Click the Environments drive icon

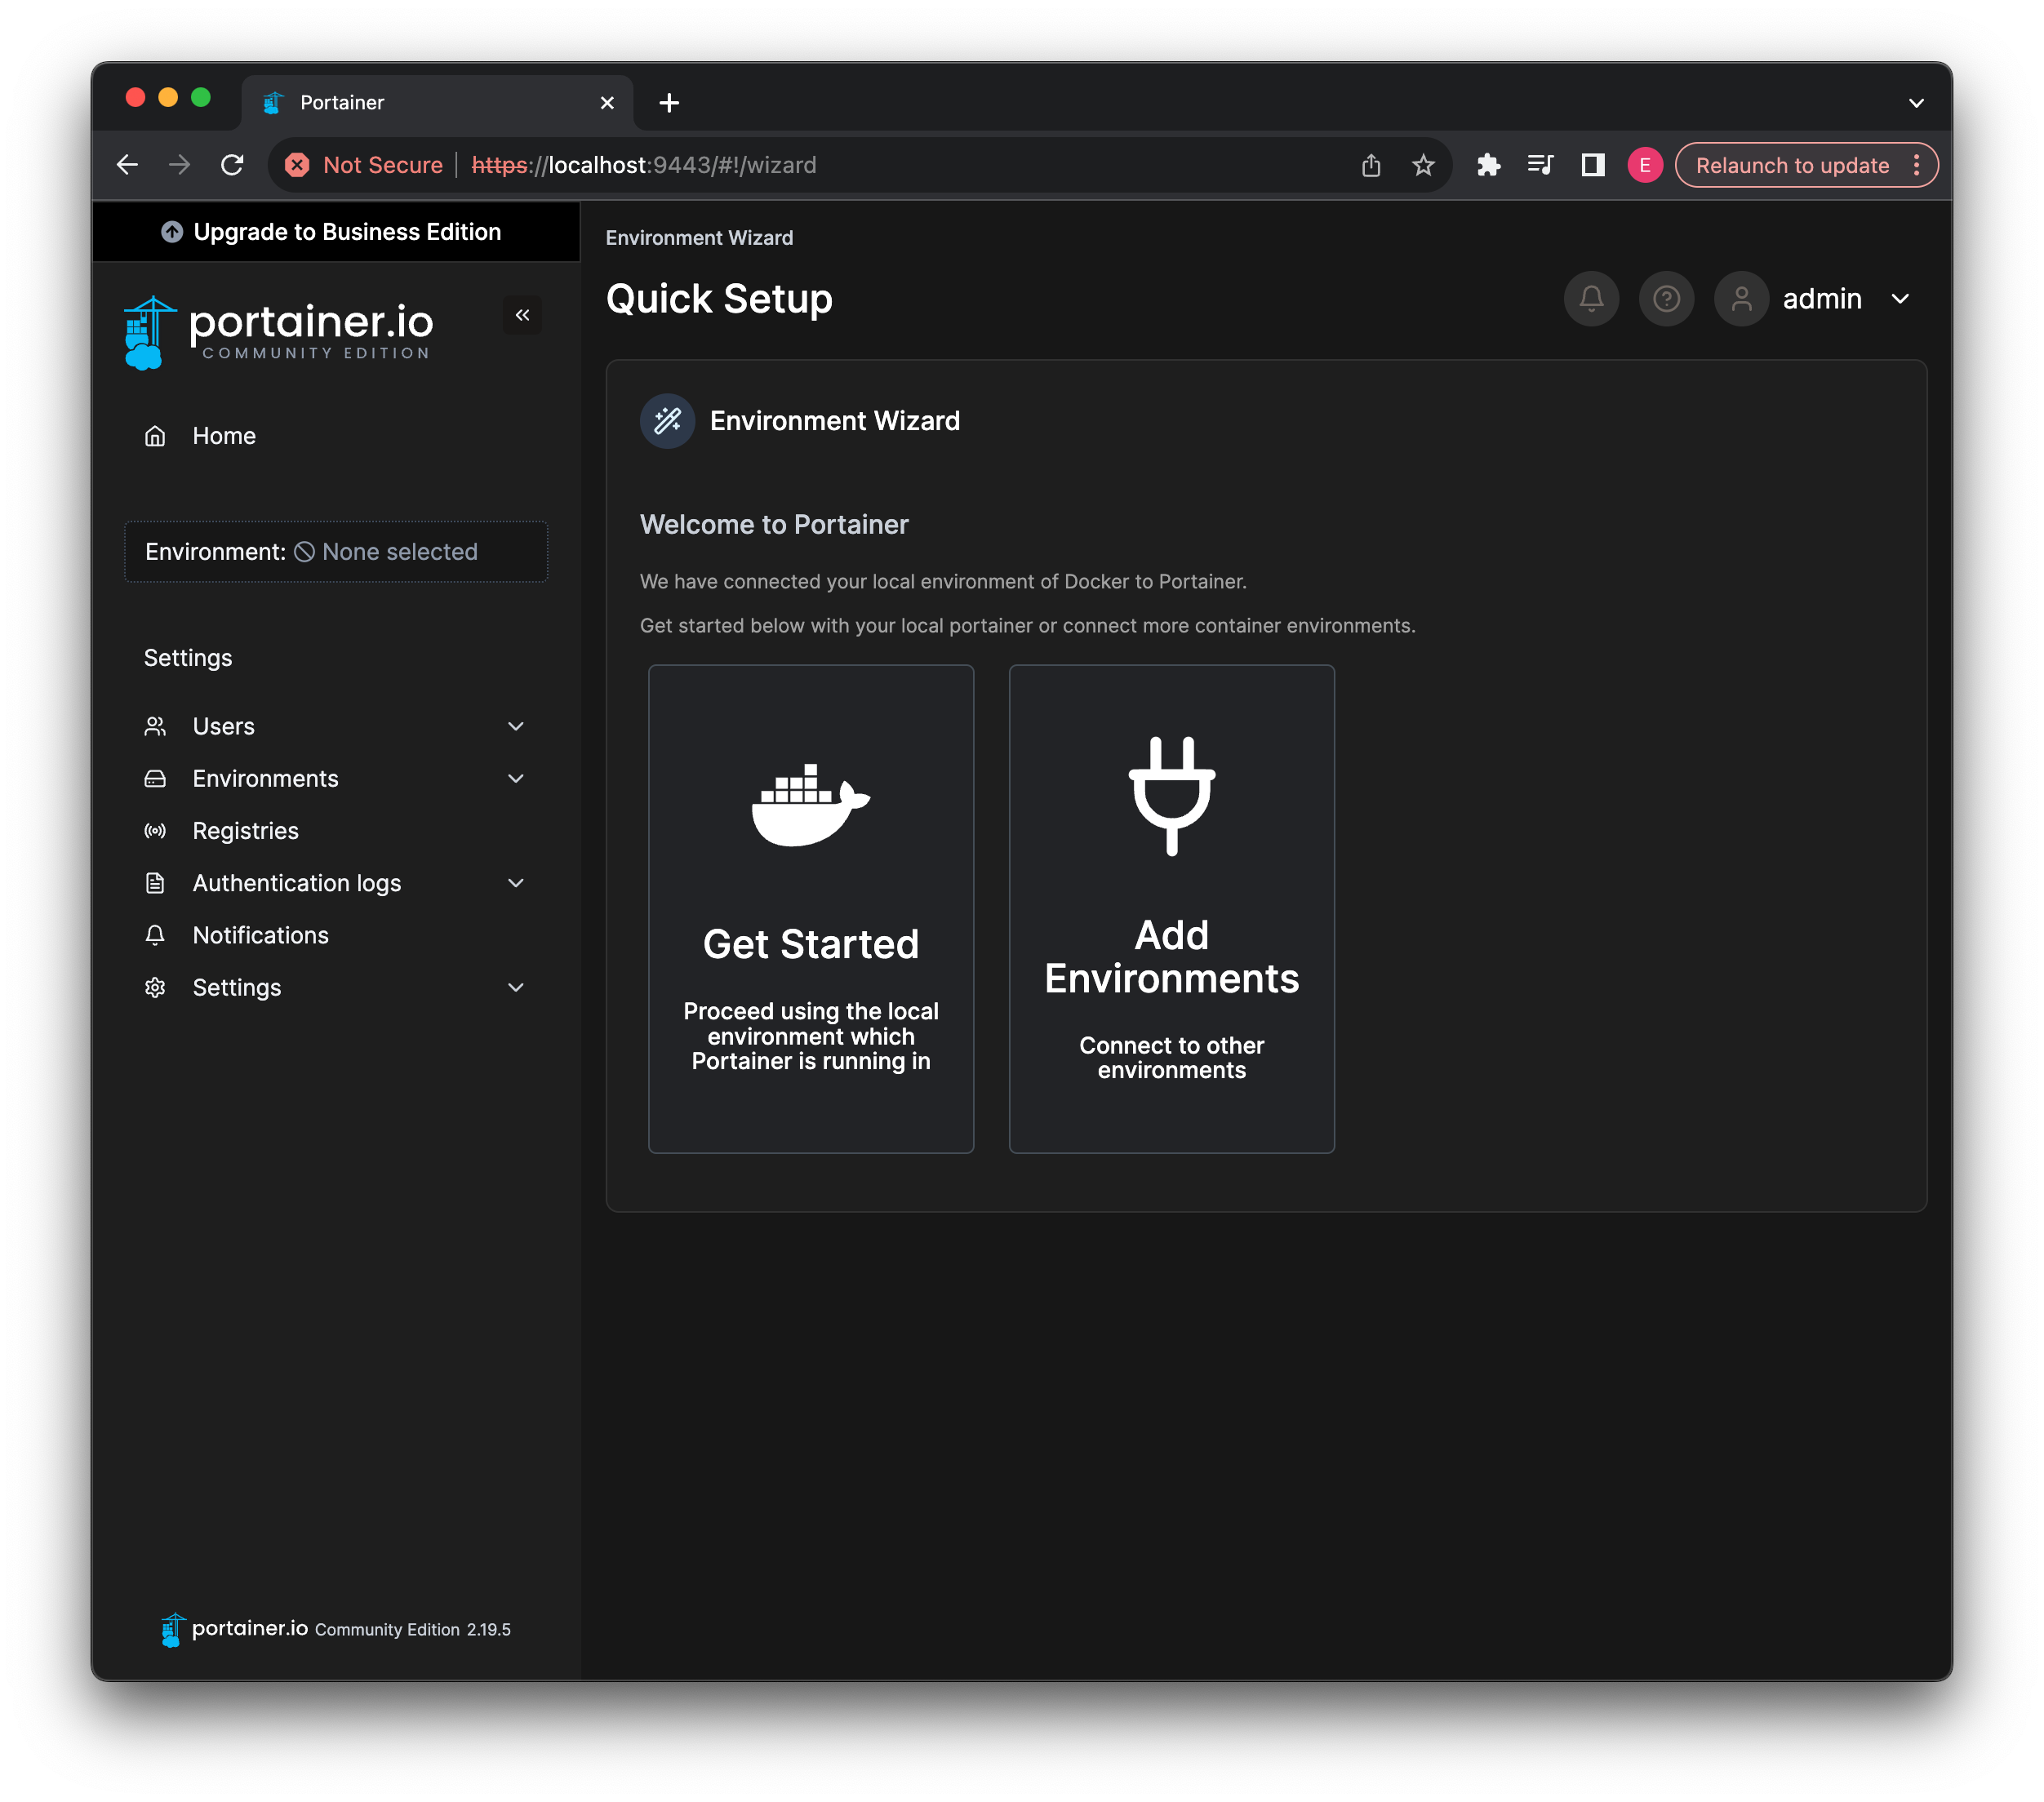pos(155,778)
